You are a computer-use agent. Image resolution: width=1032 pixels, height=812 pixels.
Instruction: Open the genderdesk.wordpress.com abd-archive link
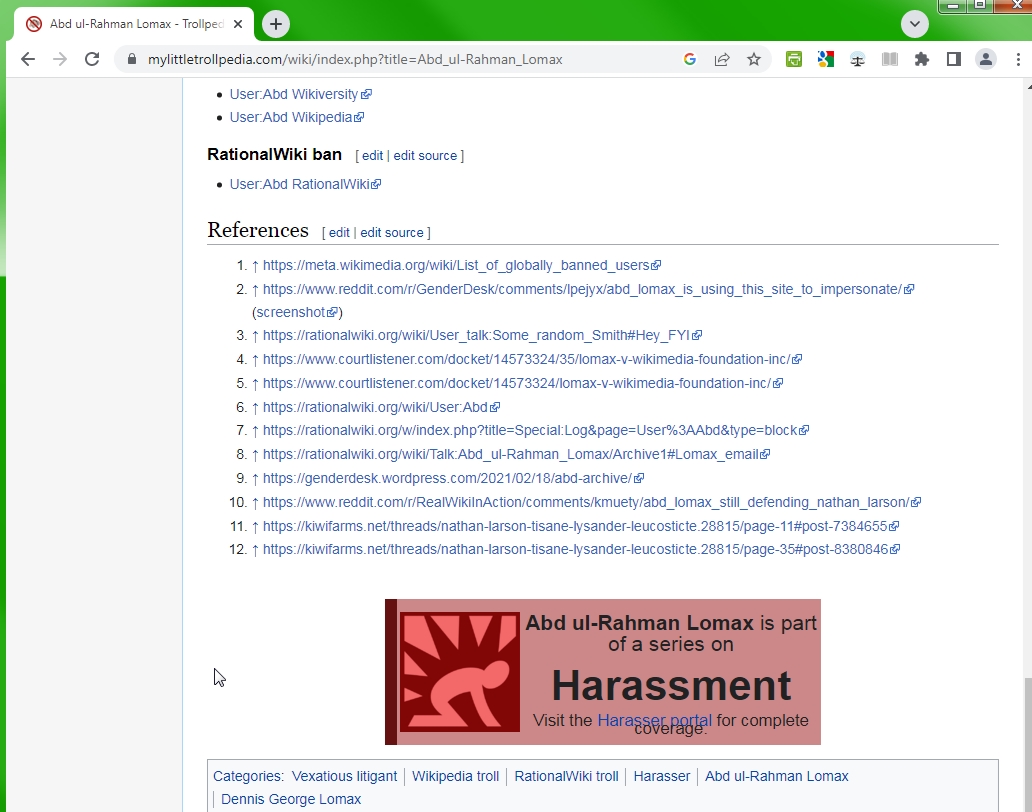coord(453,478)
